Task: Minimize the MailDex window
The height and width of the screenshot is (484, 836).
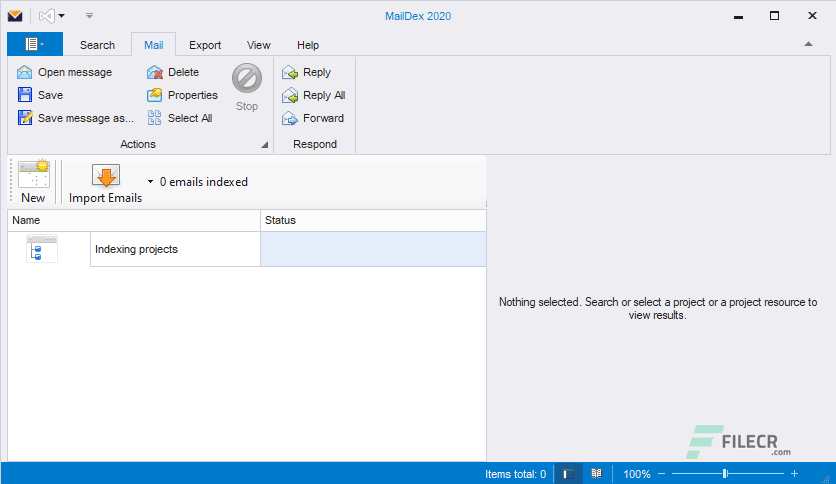Action: [x=738, y=16]
